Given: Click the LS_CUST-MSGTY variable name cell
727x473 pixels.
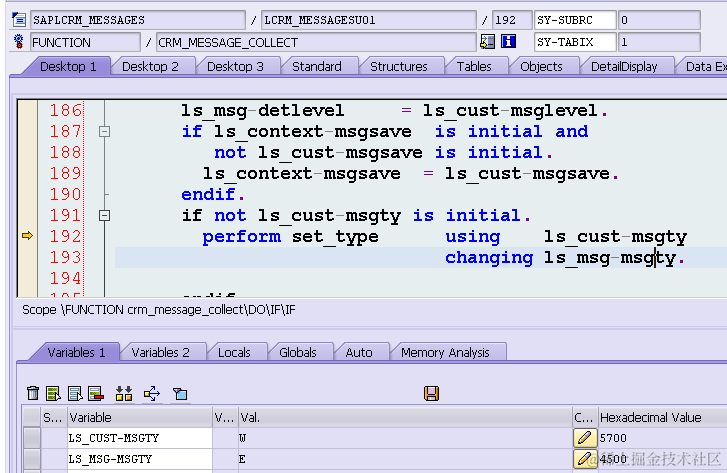Looking at the screenshot, I should pos(140,438).
